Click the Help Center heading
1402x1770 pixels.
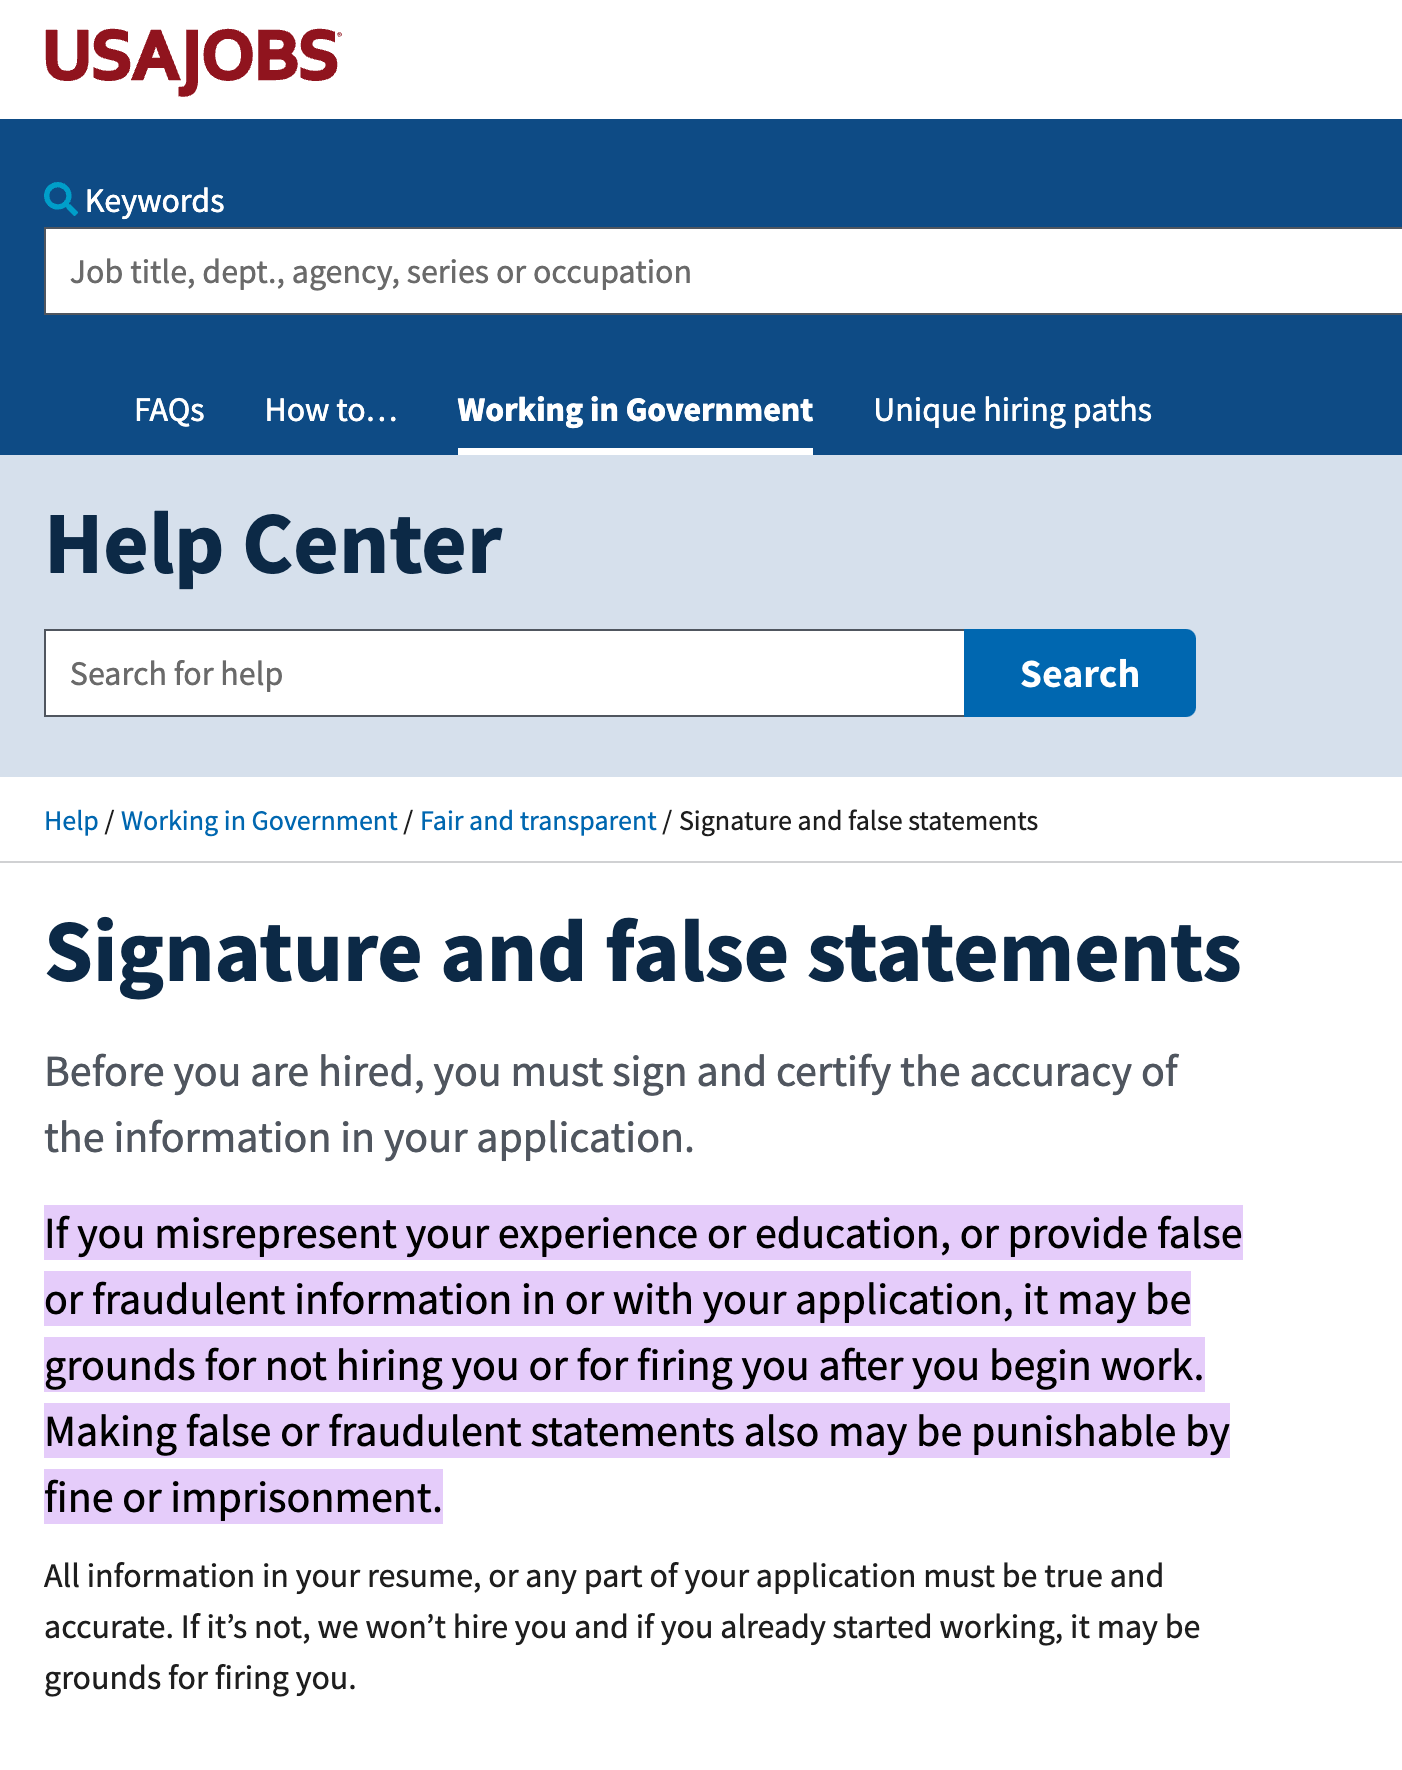(x=273, y=545)
